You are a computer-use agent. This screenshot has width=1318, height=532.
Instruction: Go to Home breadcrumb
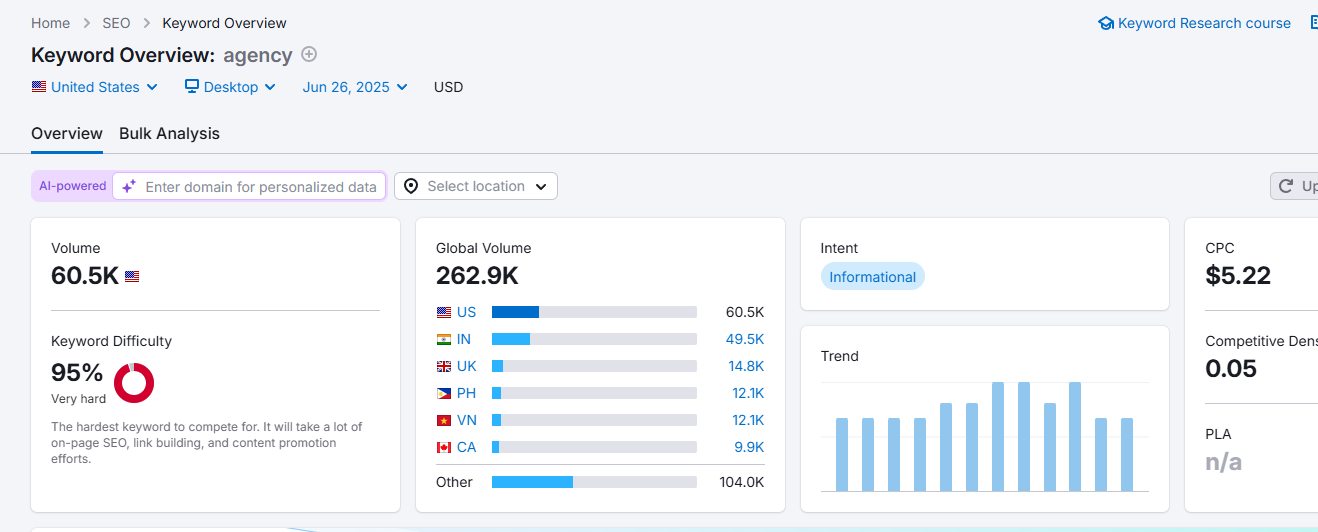pyautogui.click(x=51, y=23)
